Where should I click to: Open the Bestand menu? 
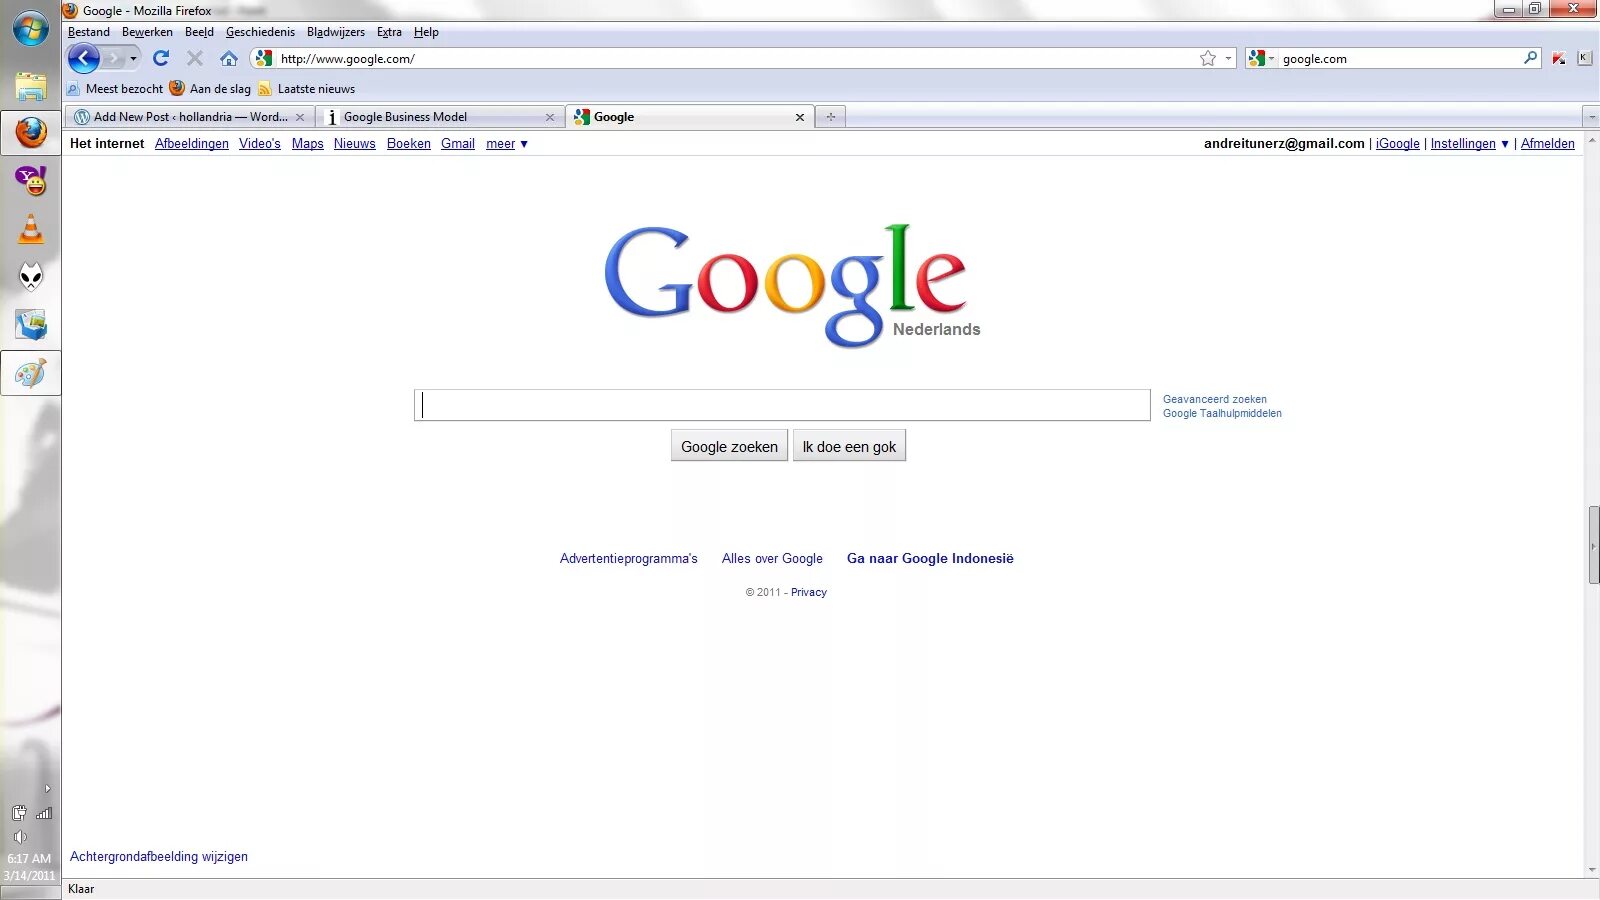[x=89, y=32]
